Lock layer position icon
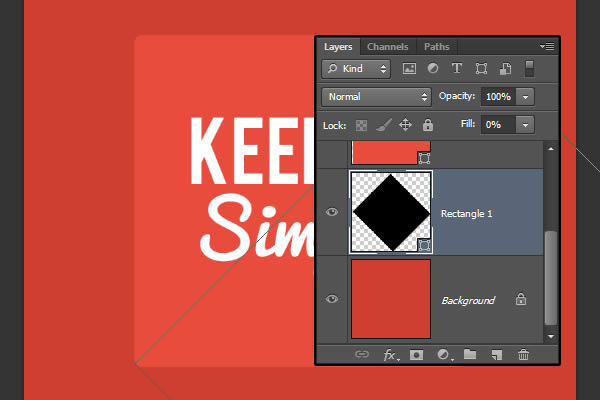The image size is (600, 400). pos(405,125)
